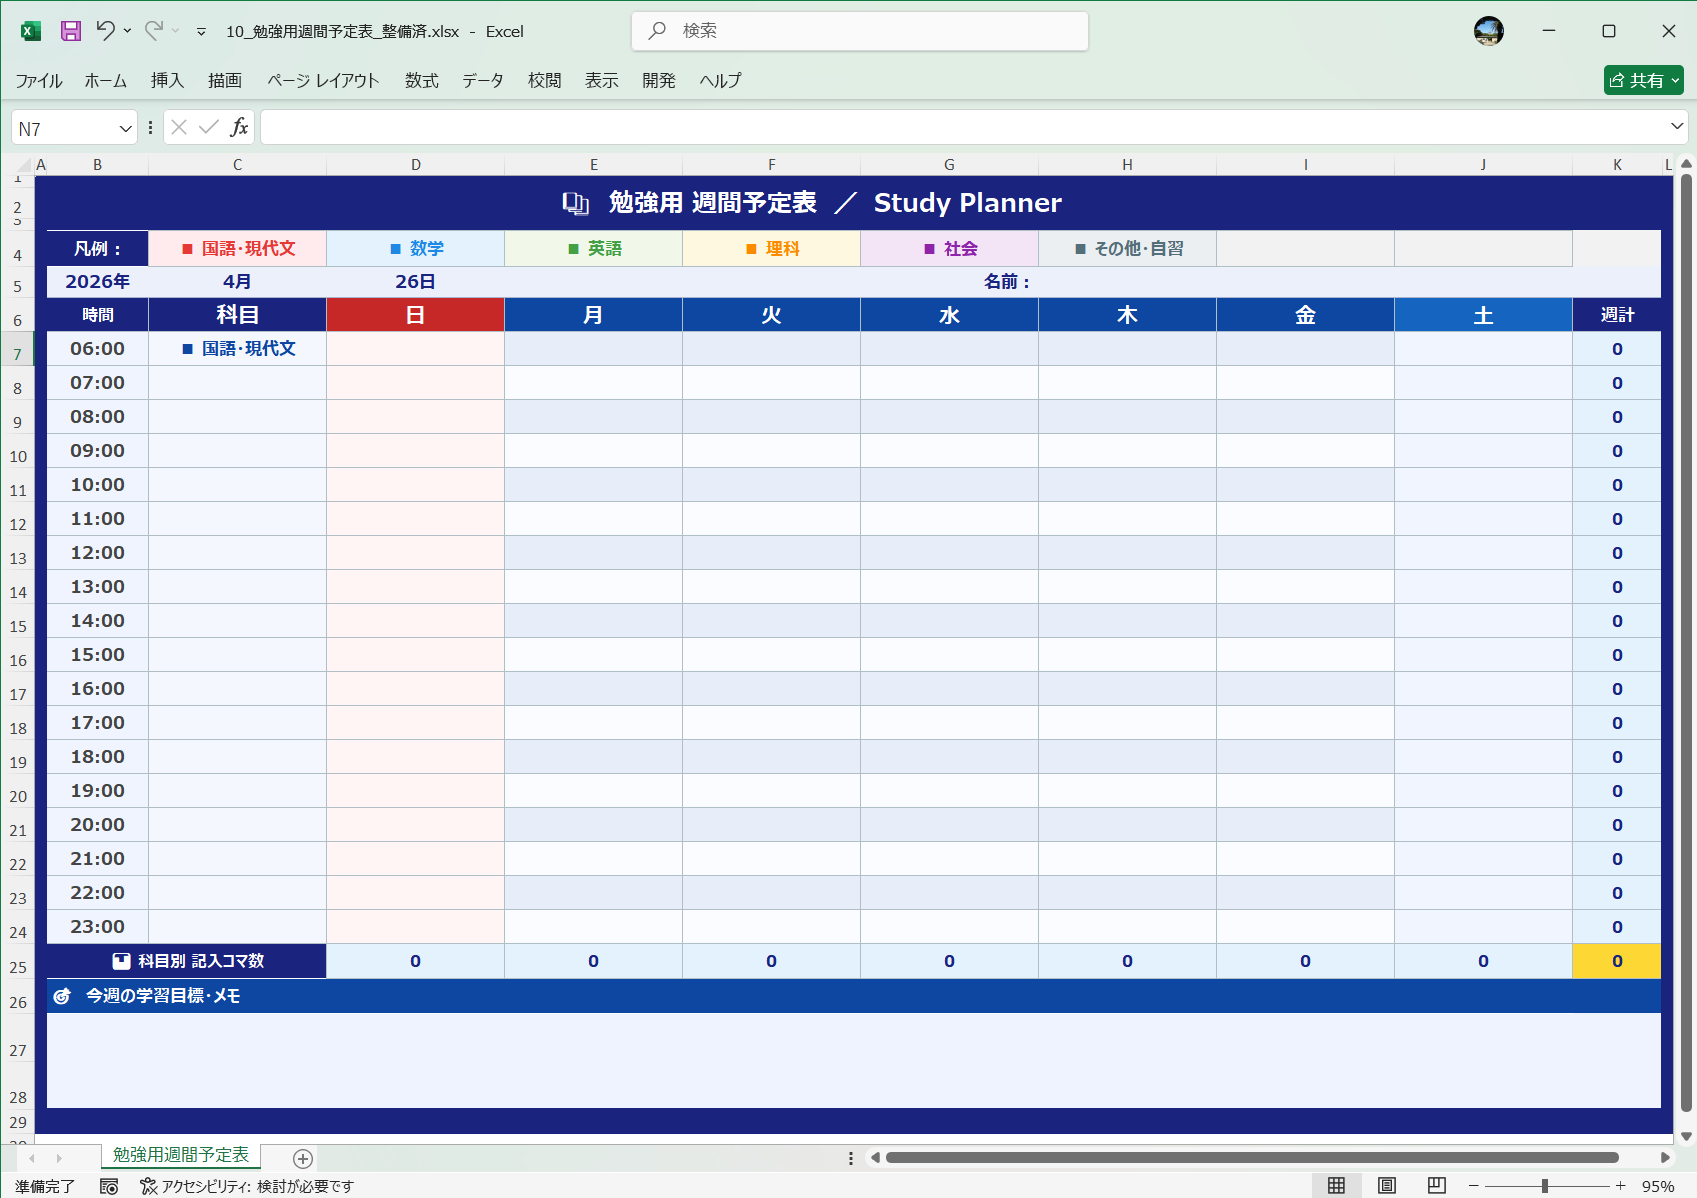This screenshot has width=1697, height=1198.
Task: Switch to the 校閲 tab
Action: (545, 81)
